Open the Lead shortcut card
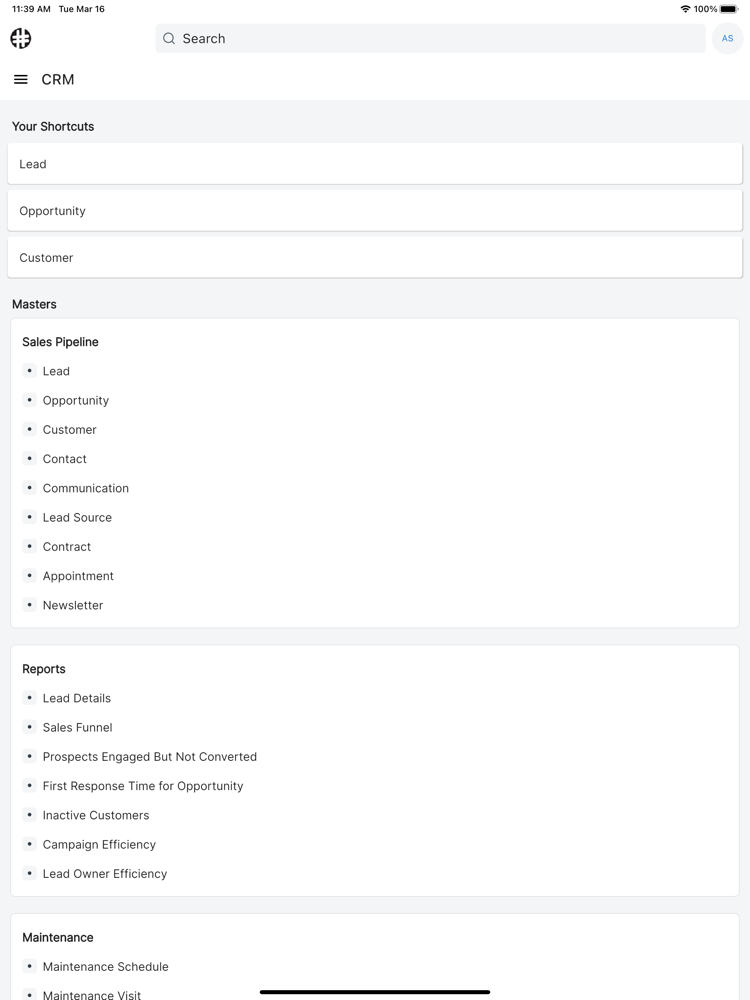The height and width of the screenshot is (1000, 750). [375, 164]
